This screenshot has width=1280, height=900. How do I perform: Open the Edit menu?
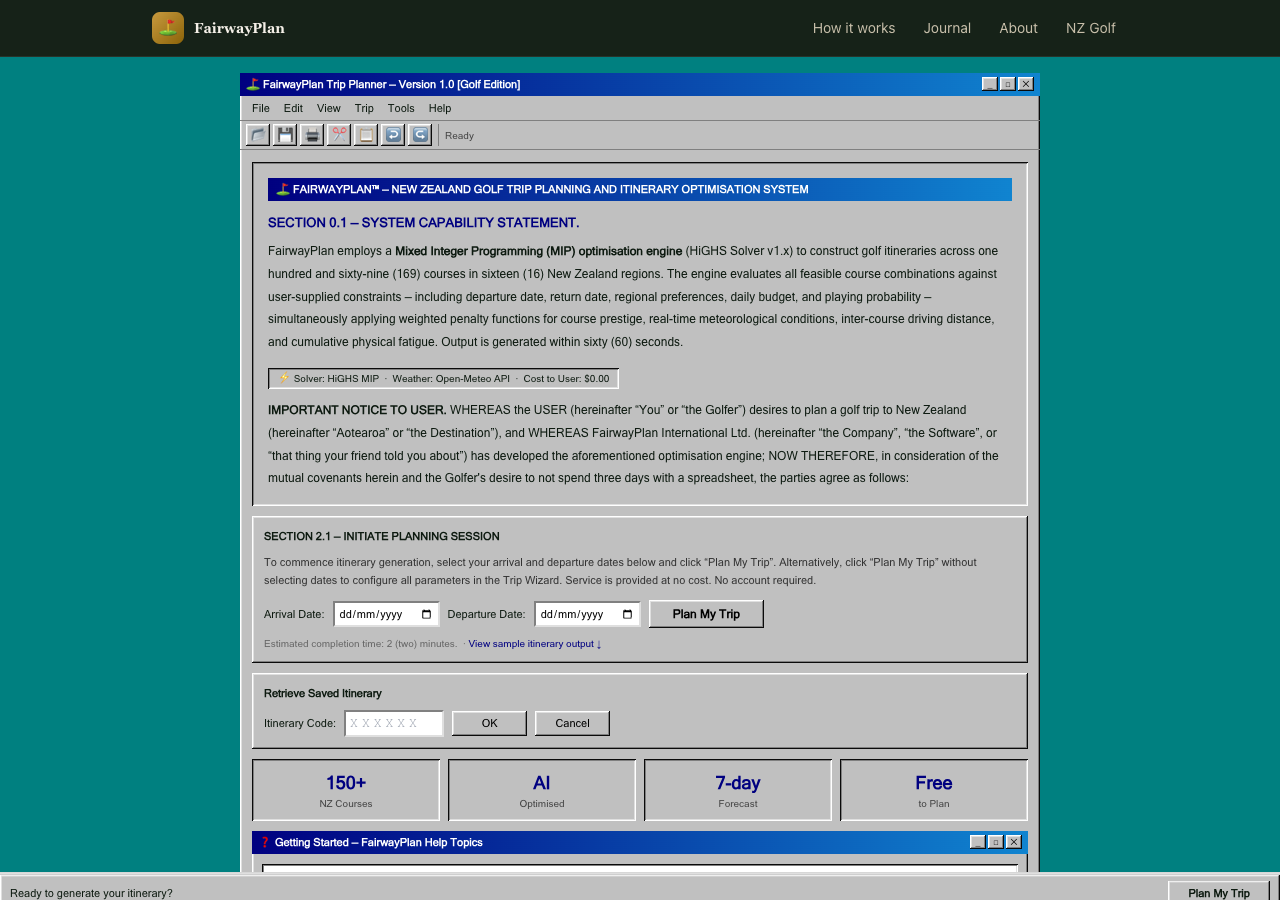[293, 108]
